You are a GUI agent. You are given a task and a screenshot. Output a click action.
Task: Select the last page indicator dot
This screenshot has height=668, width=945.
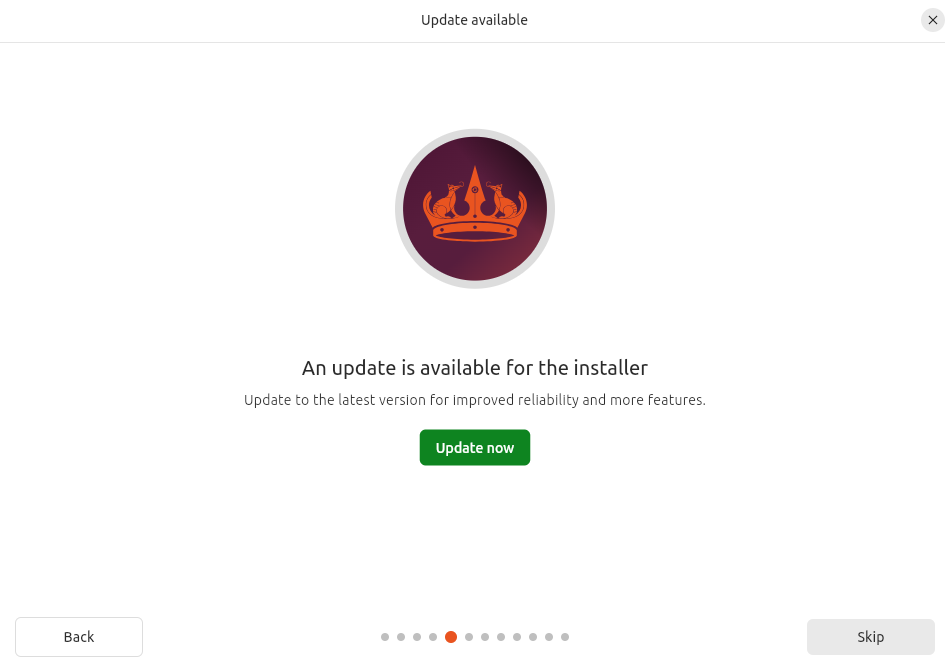pos(565,637)
